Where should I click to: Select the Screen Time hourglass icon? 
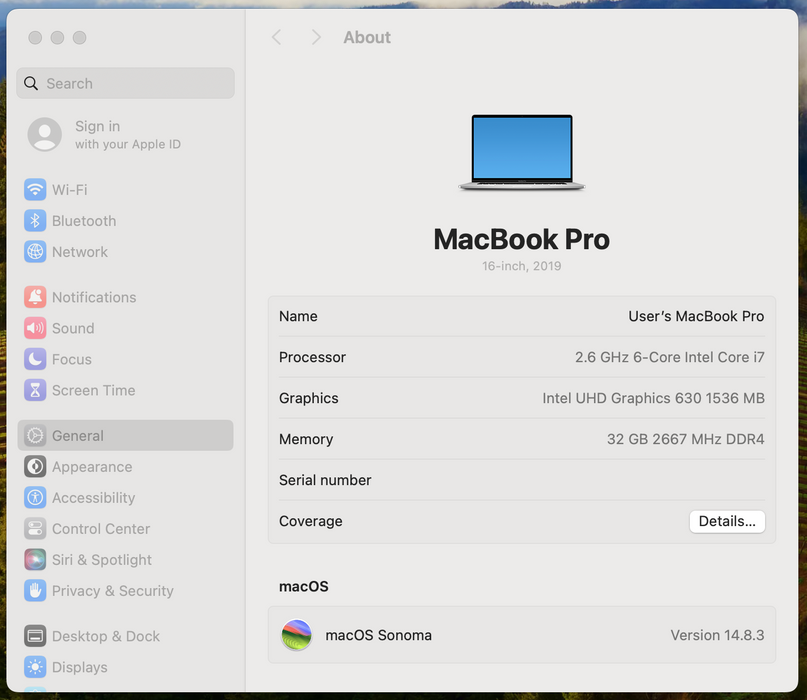[x=35, y=390]
